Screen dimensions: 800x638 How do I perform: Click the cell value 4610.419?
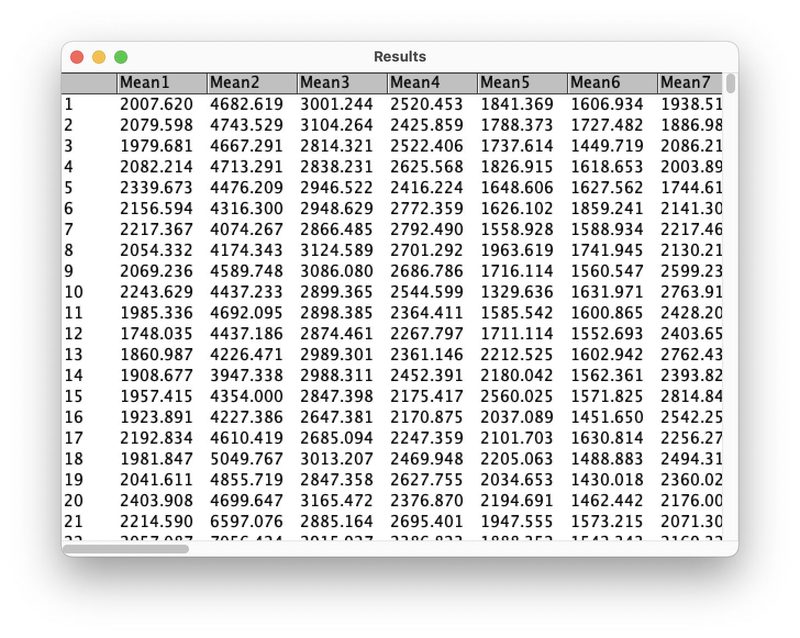click(246, 438)
